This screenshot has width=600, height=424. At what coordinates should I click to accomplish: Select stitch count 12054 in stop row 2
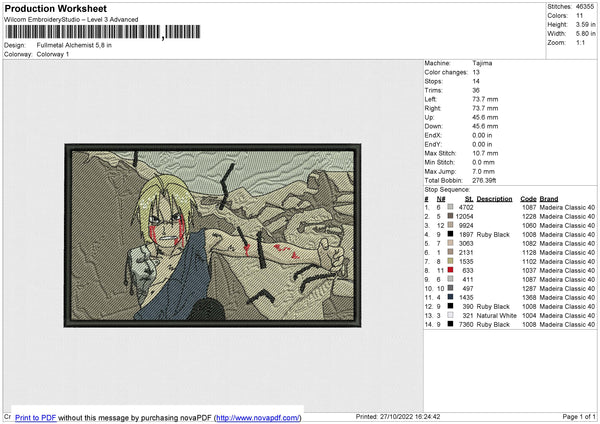click(465, 217)
